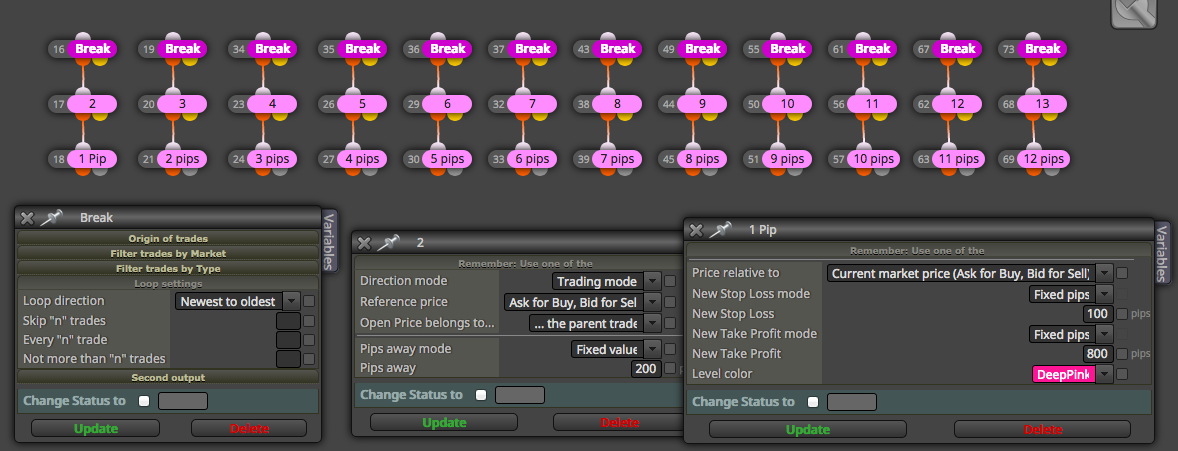Image resolution: width=1178 pixels, height=451 pixels.
Task: Close the Break panel
Action: pyautogui.click(x=27, y=218)
